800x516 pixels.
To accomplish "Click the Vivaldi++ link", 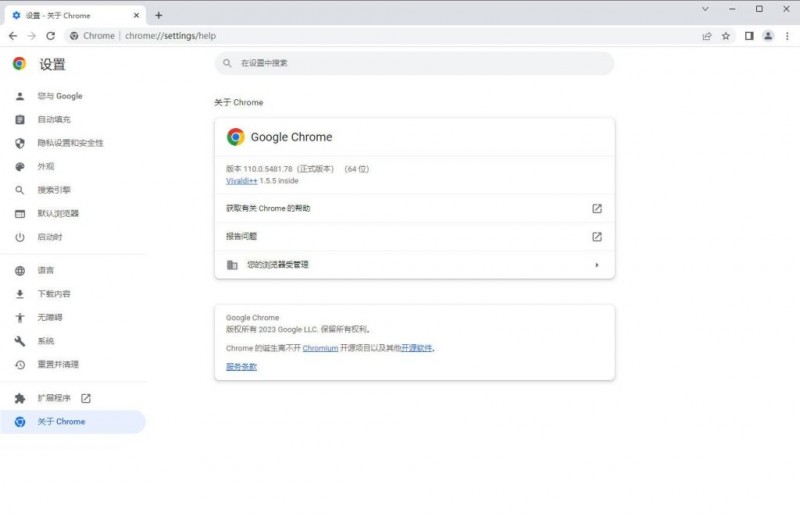I will coord(241,181).
